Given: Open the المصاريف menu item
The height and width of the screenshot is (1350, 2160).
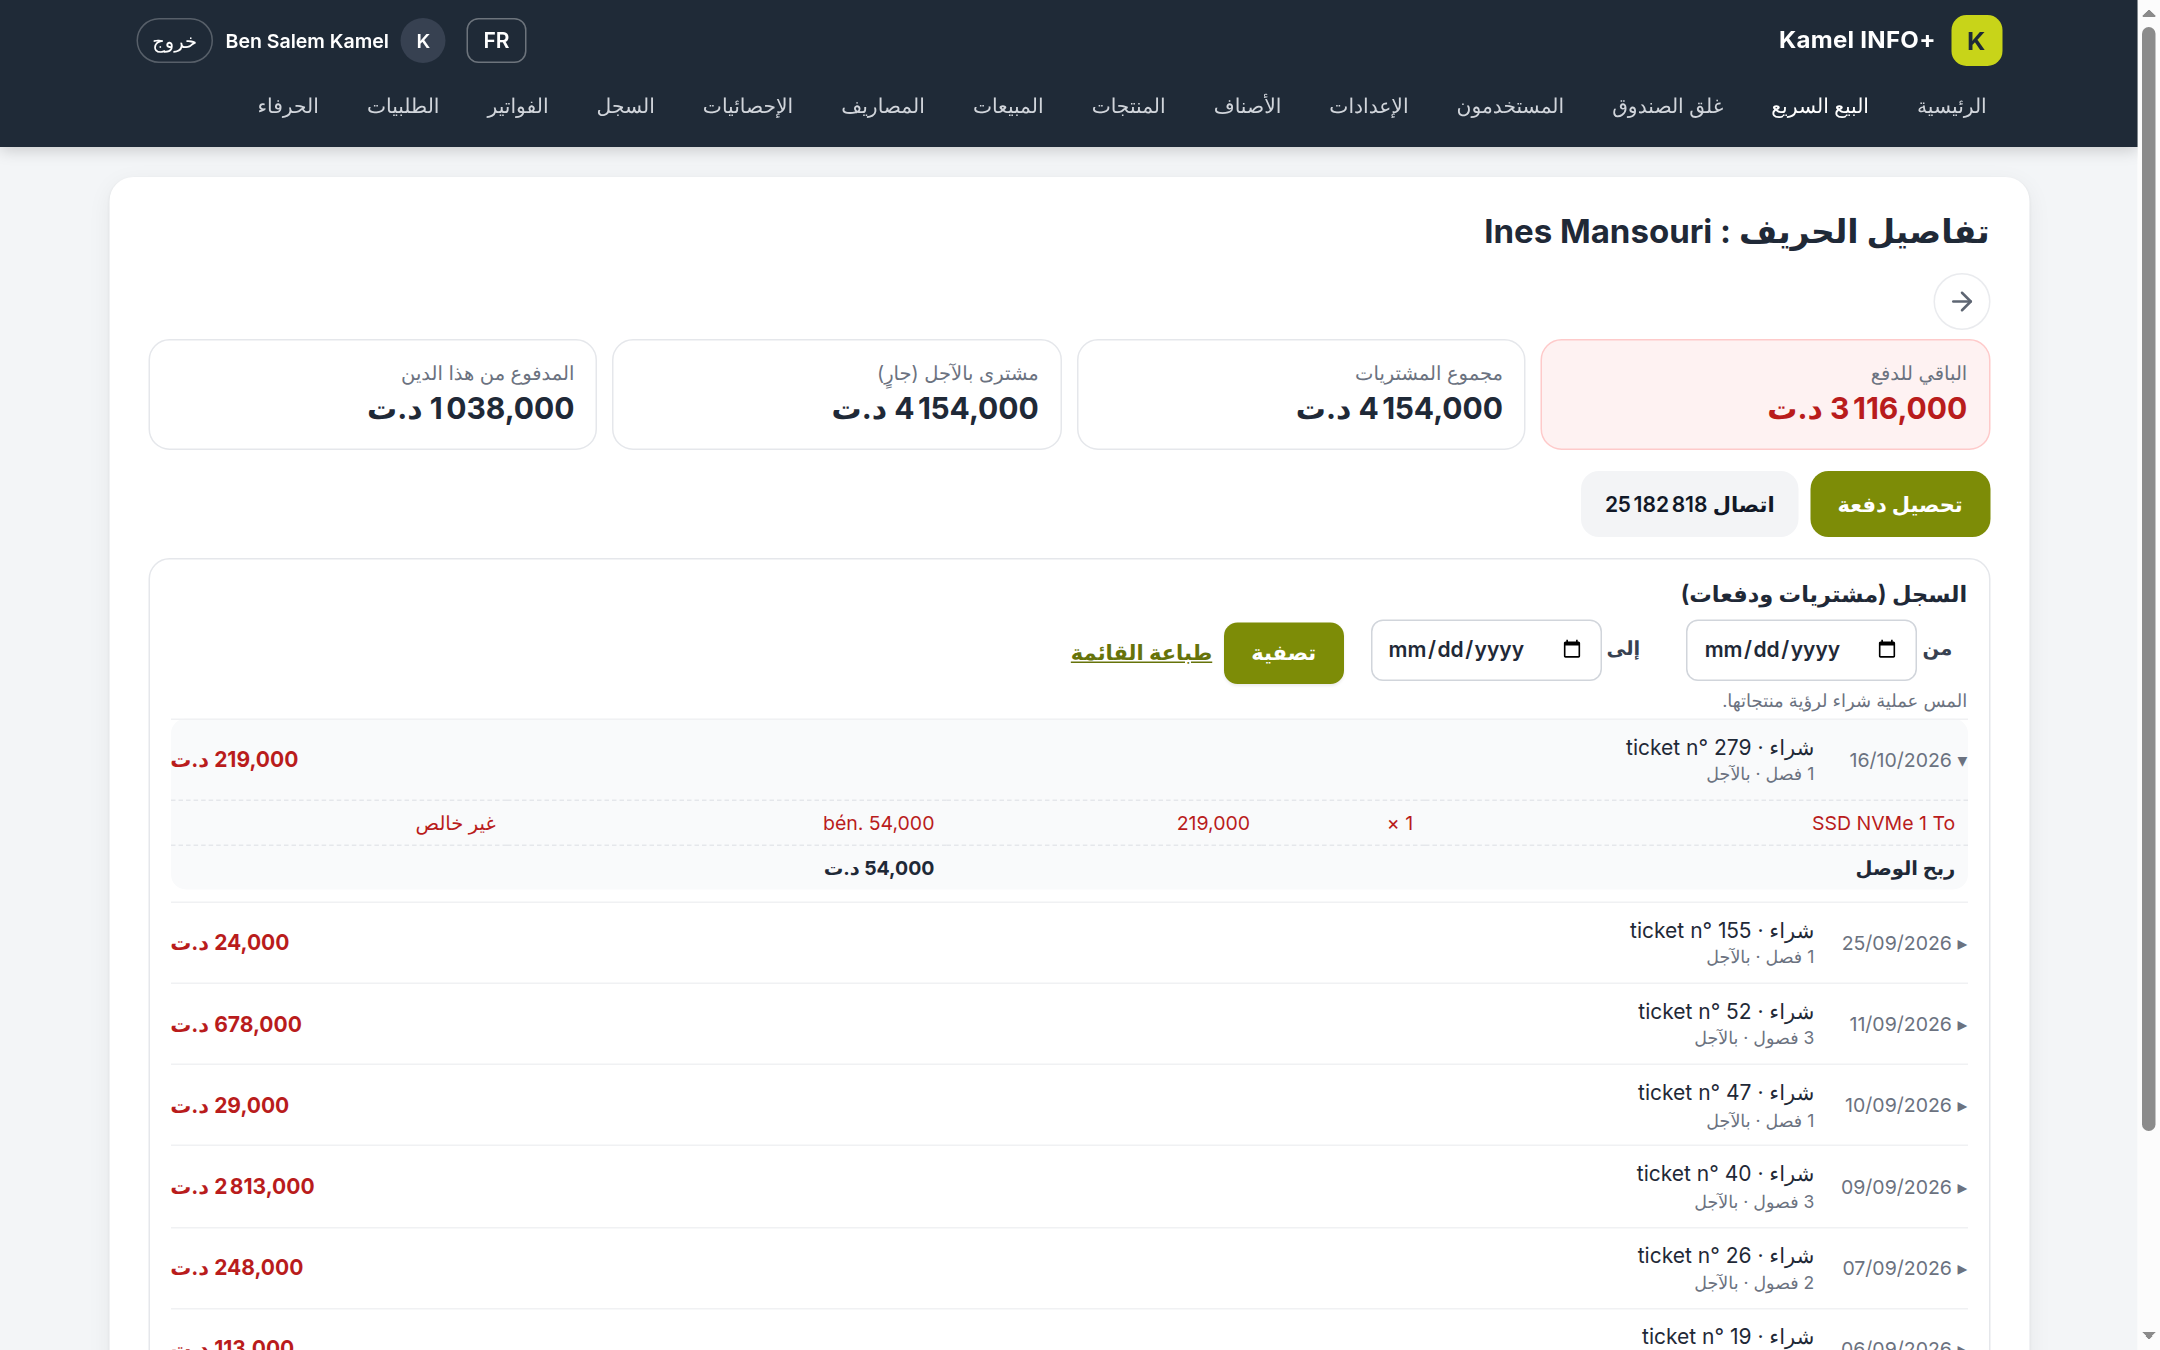Looking at the screenshot, I should click(x=882, y=106).
